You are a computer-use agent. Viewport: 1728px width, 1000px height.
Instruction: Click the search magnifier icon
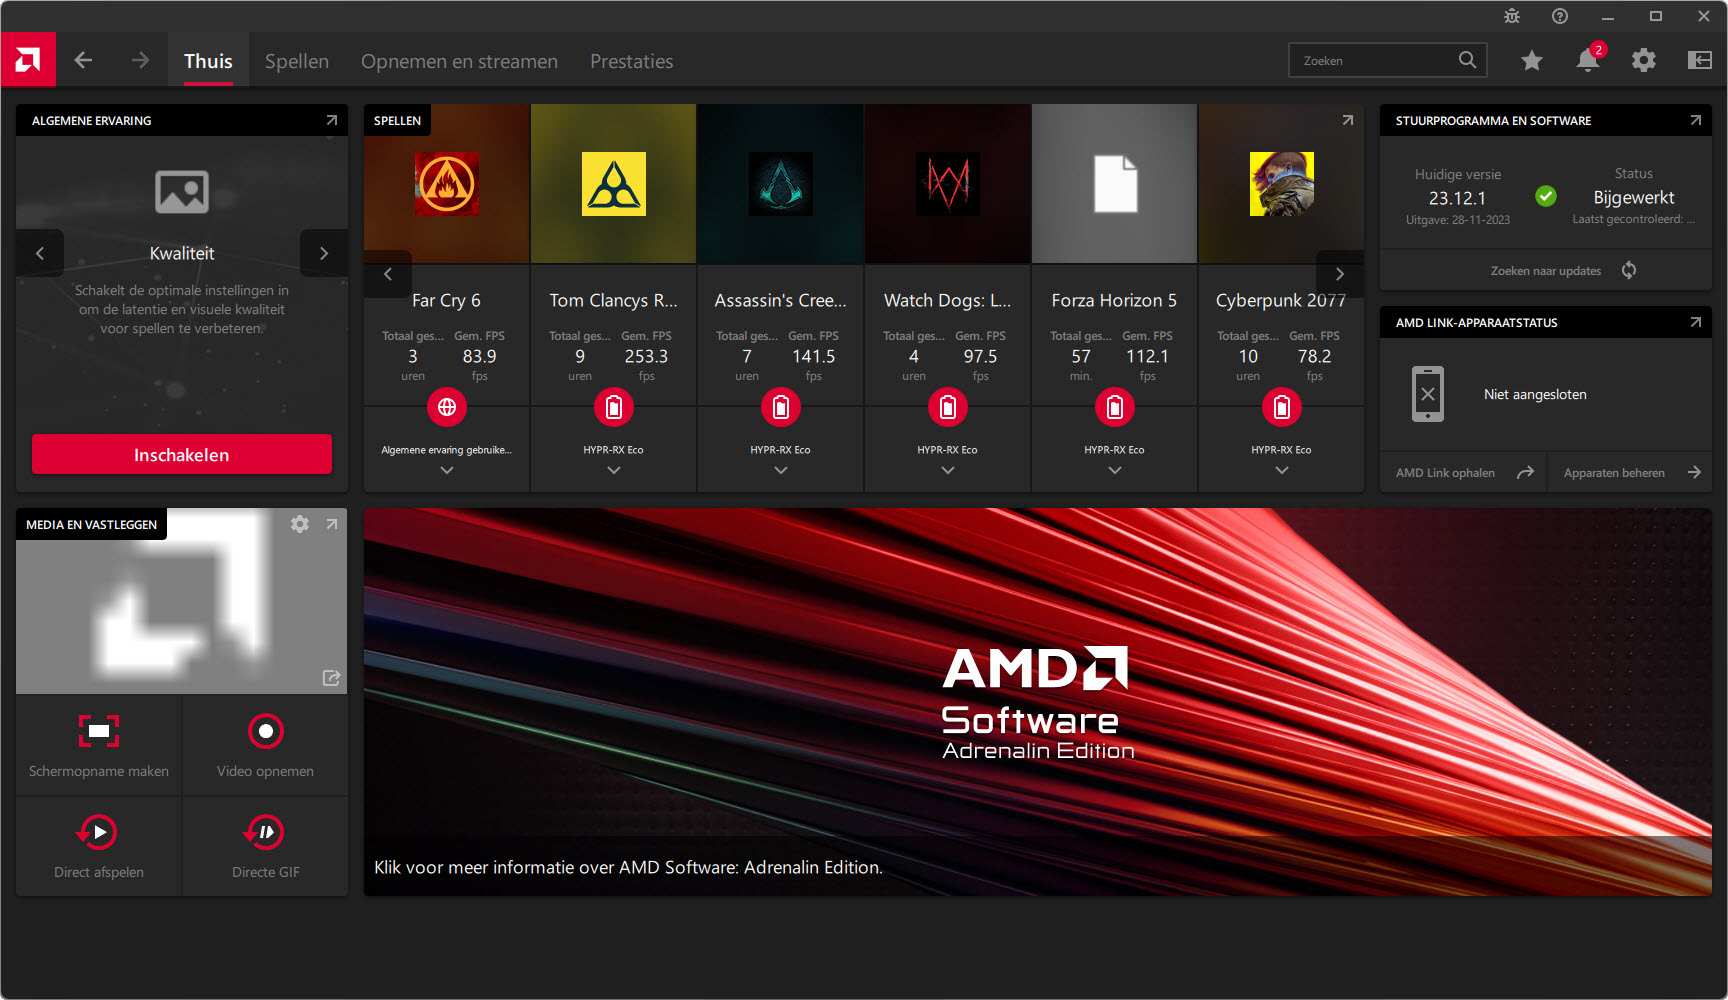pyautogui.click(x=1467, y=60)
